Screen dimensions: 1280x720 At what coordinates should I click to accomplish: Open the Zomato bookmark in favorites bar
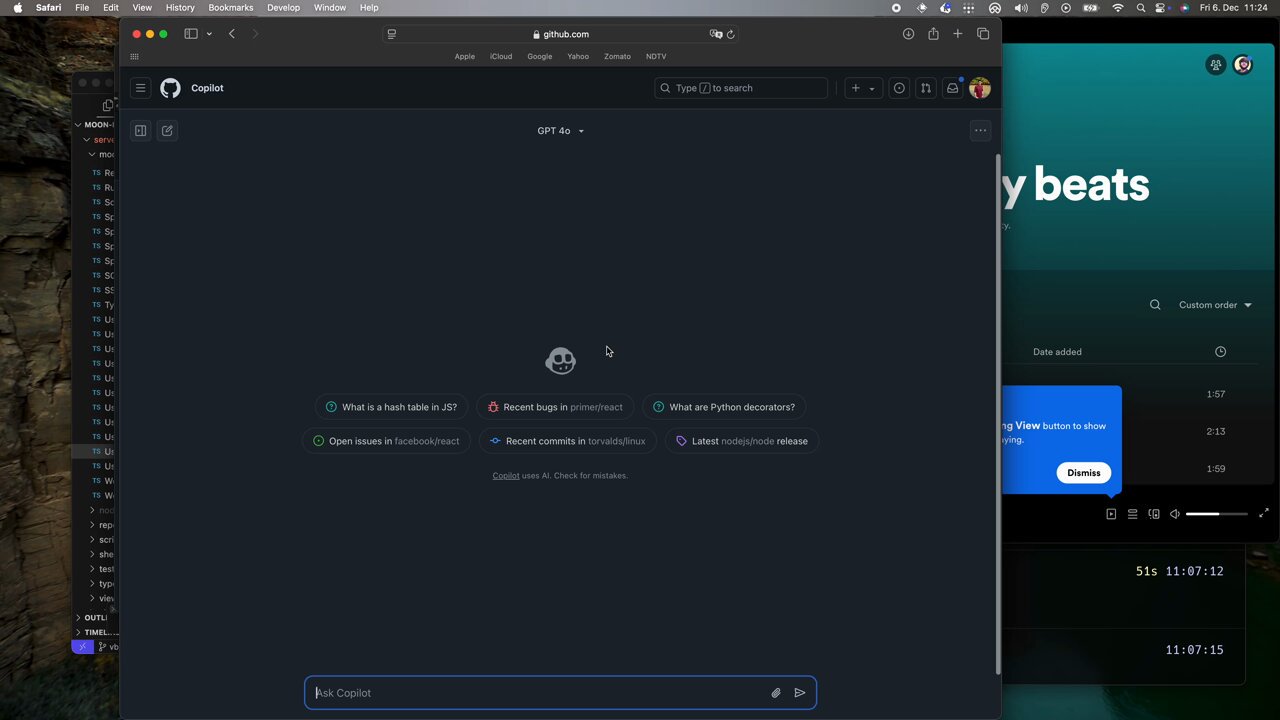point(617,57)
